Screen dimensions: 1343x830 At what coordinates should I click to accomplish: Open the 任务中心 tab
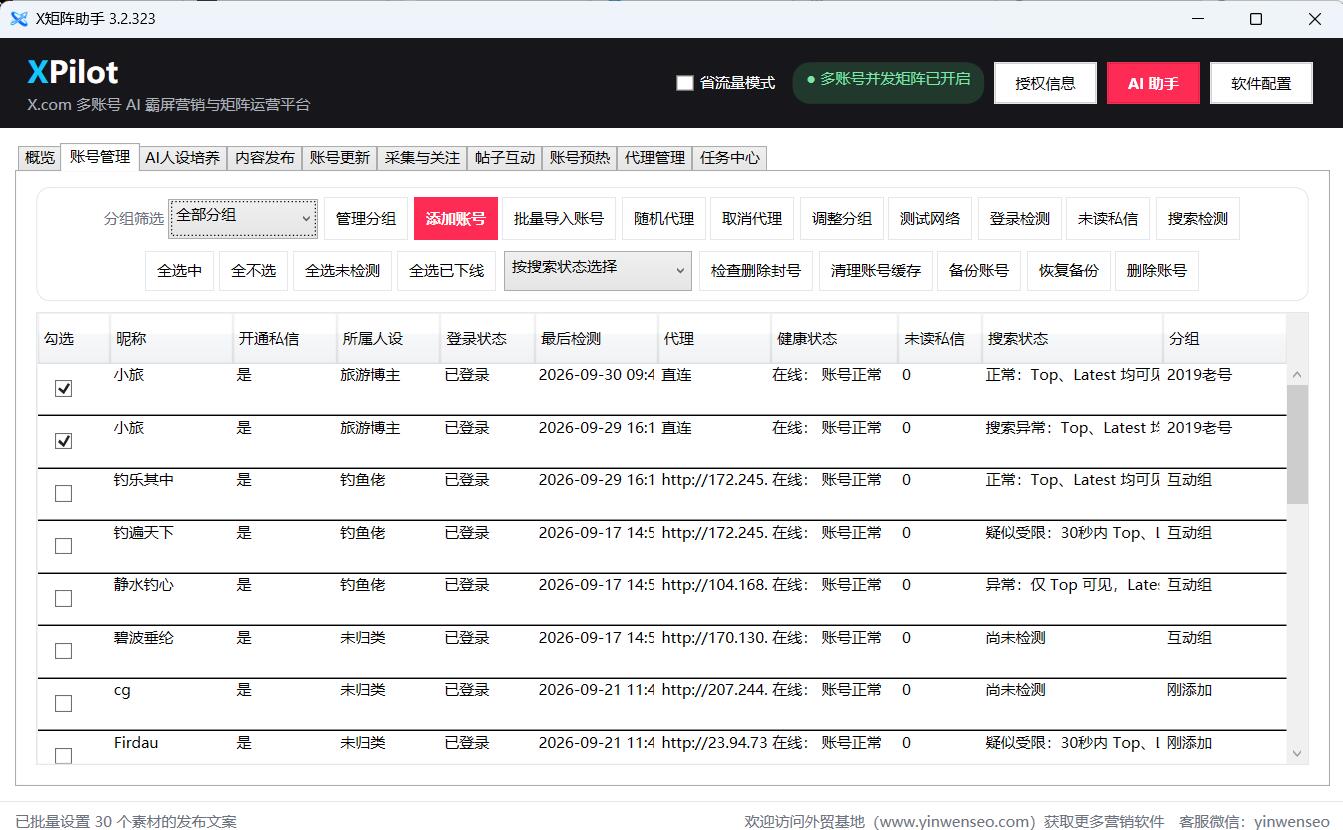coord(730,158)
